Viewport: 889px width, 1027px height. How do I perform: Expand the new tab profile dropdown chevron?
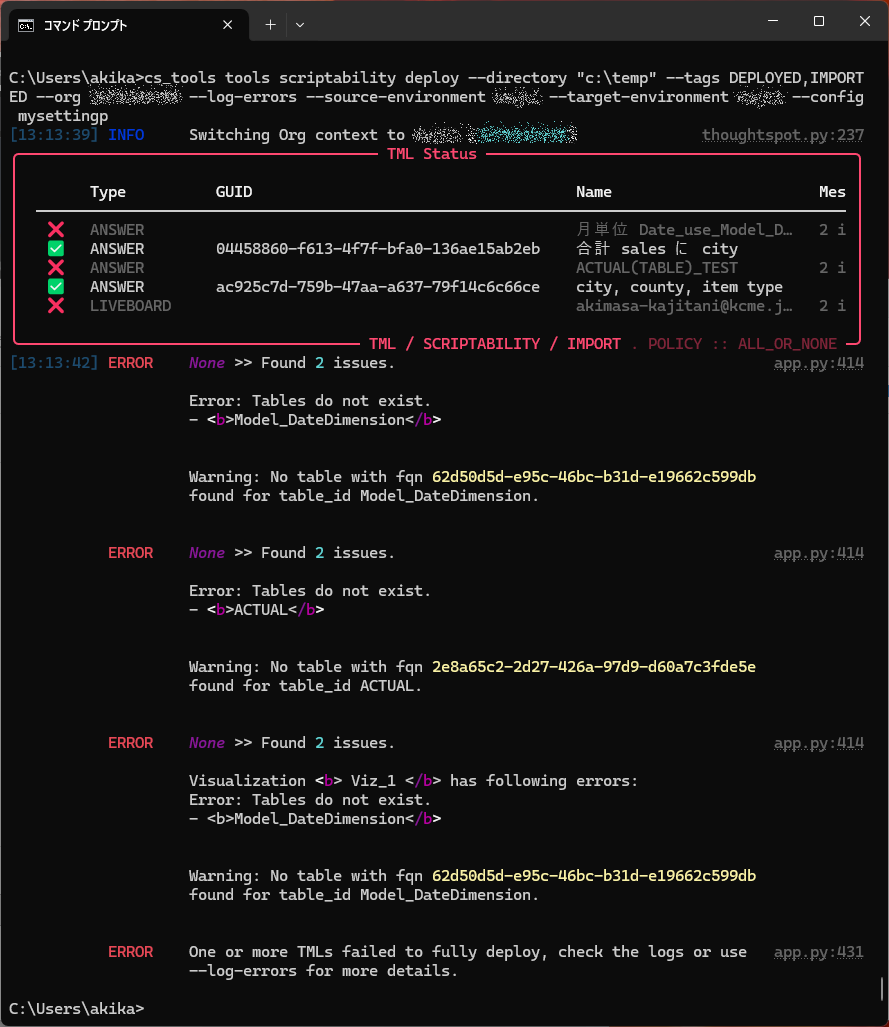tap(300, 25)
